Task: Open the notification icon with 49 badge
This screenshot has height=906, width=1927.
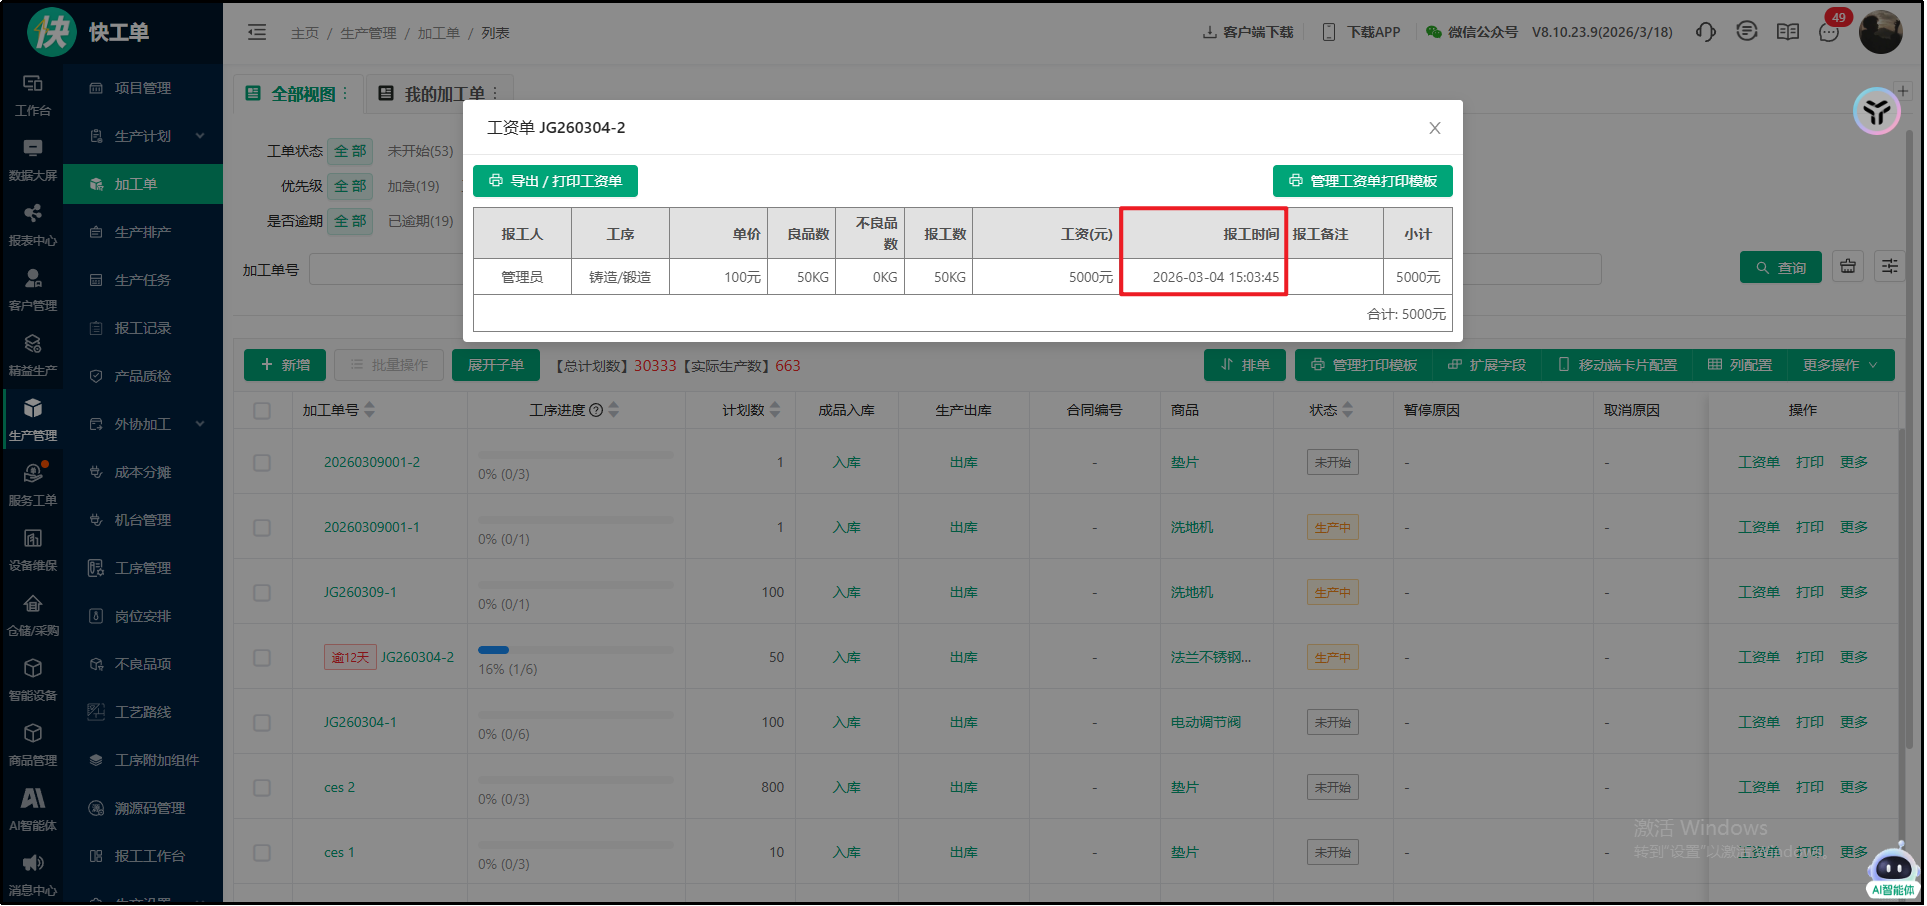Action: coord(1829,32)
